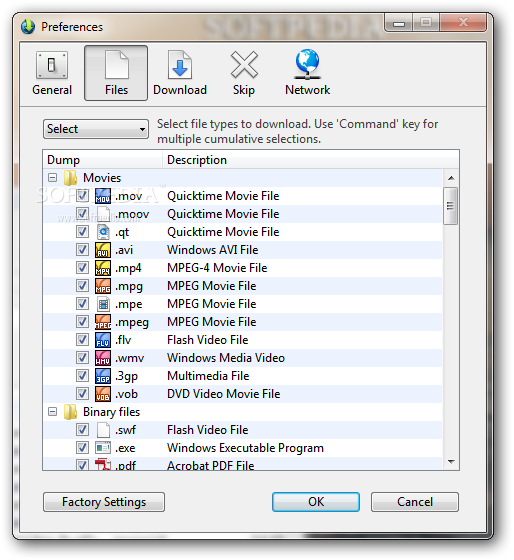Click the Factory Settings button
The image size is (514, 560).
point(104,502)
